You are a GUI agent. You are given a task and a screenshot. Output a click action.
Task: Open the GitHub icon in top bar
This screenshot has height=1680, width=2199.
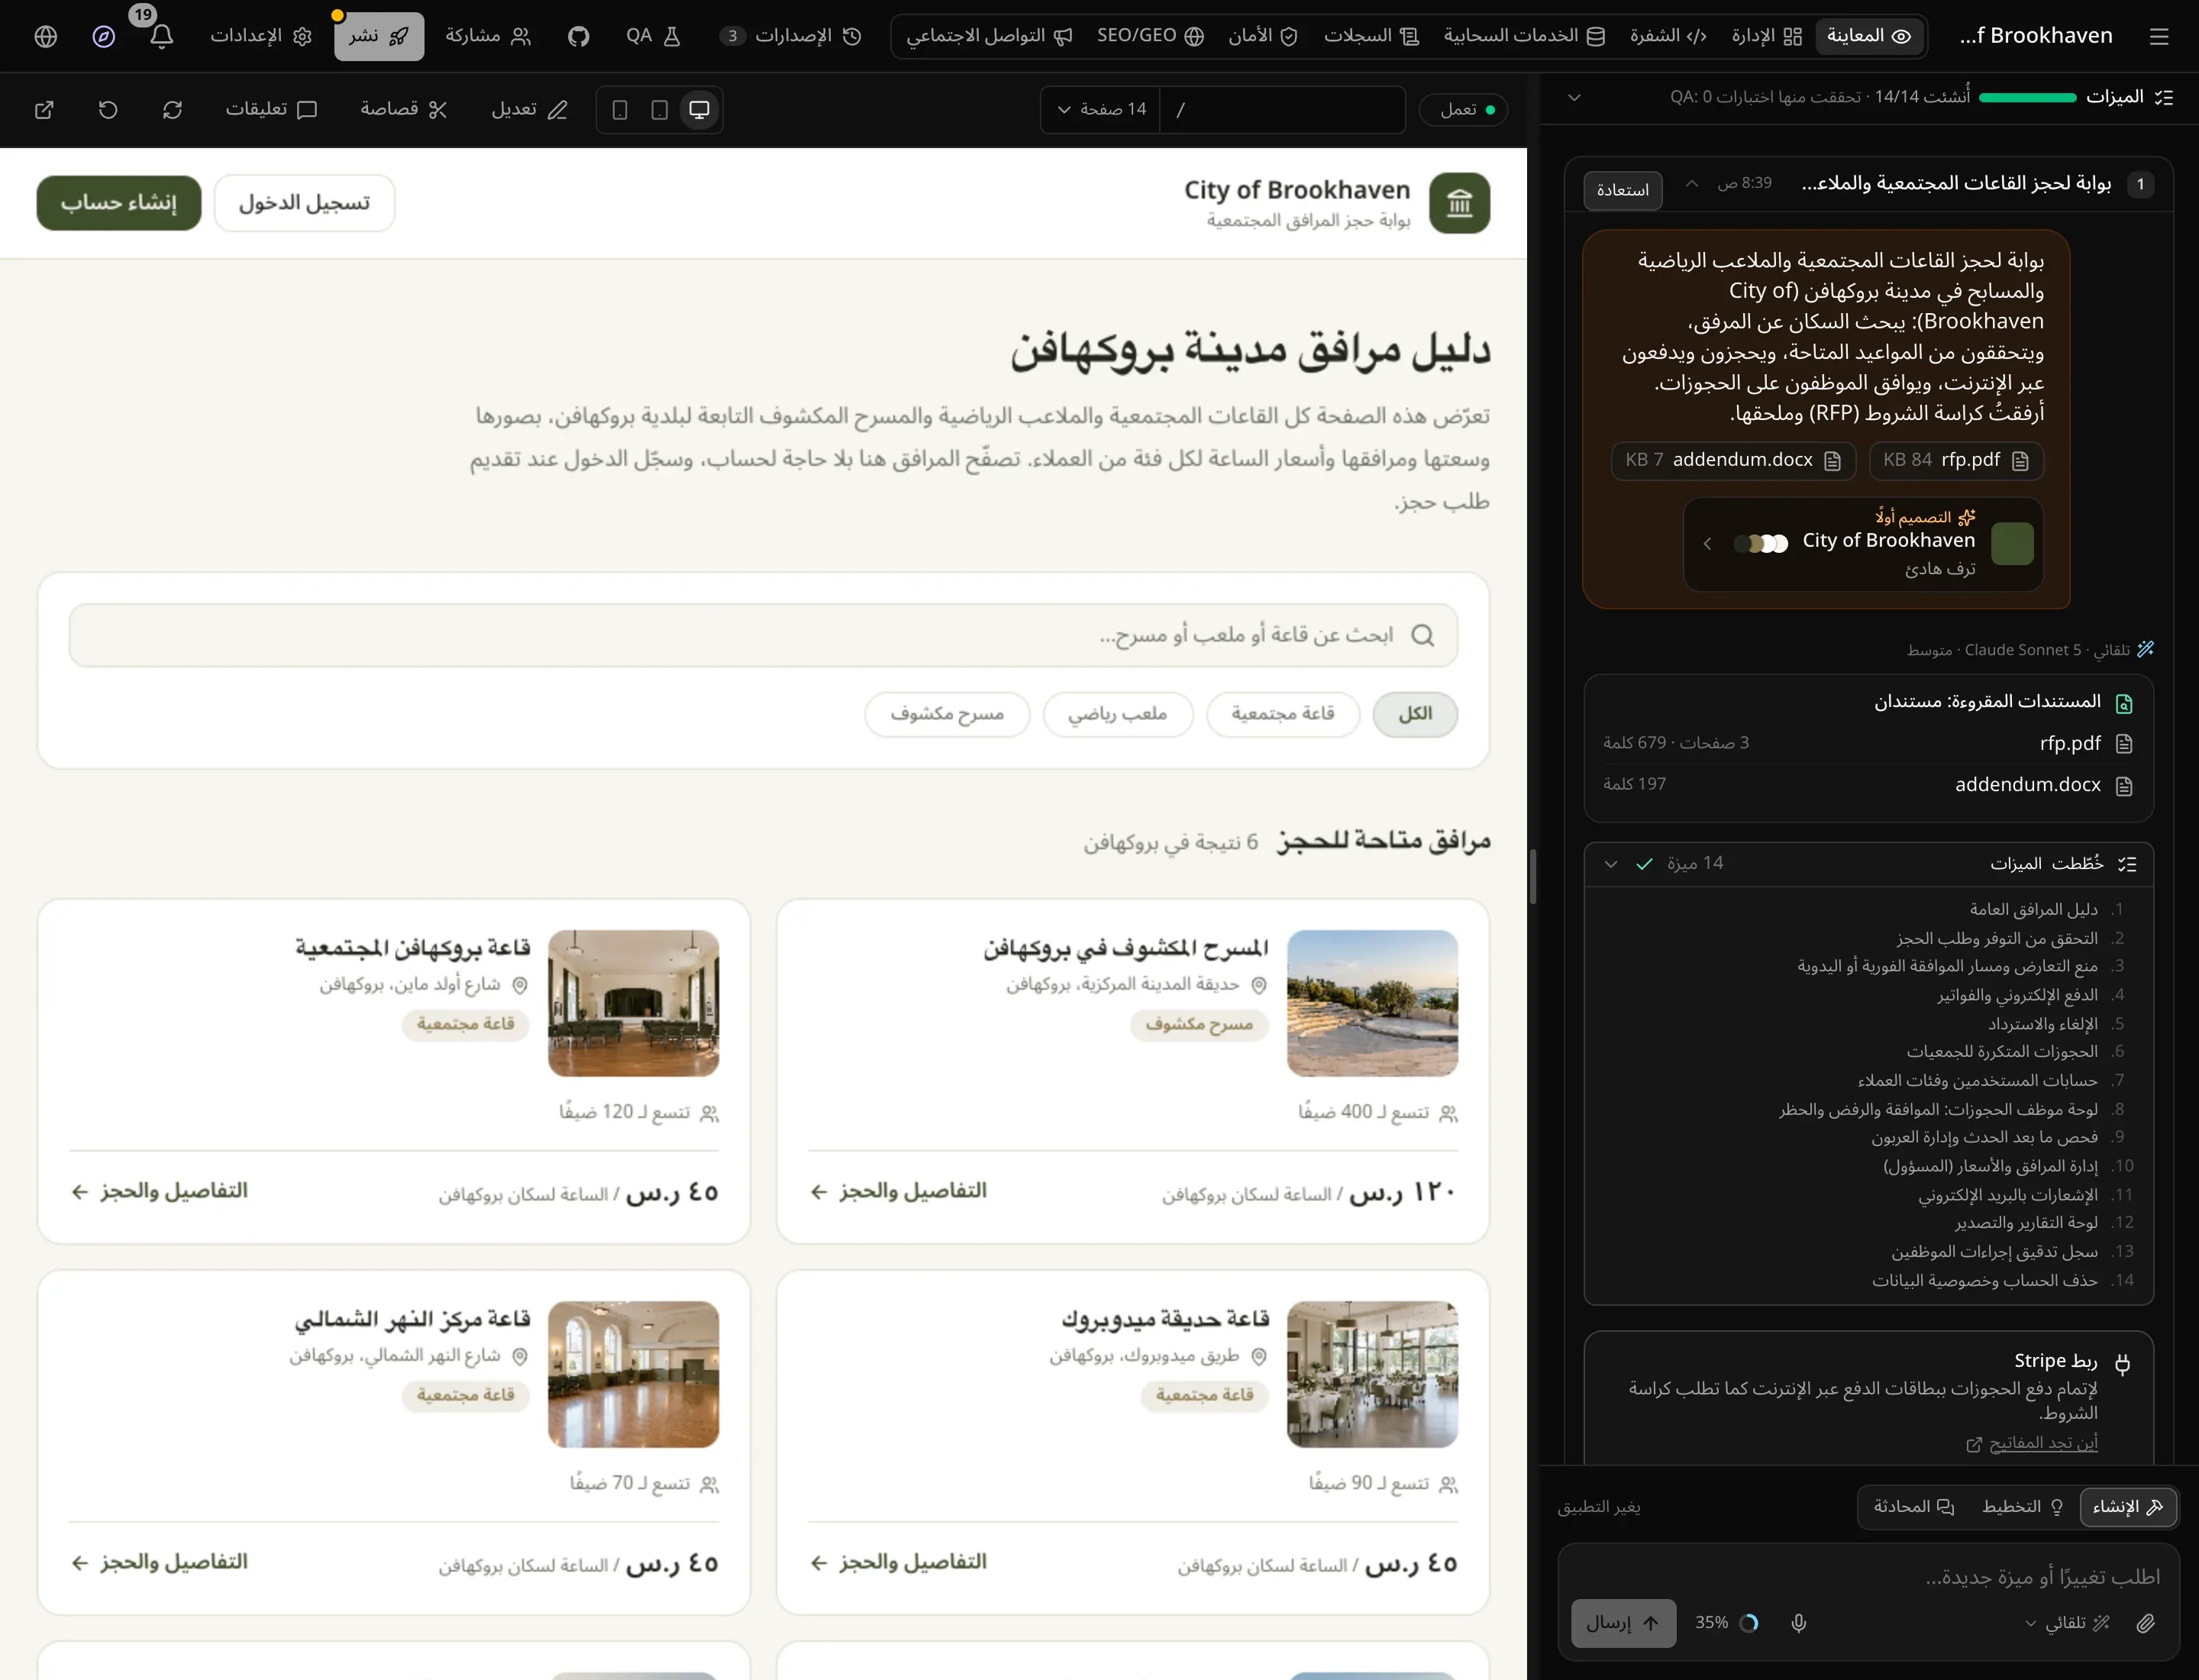[578, 36]
